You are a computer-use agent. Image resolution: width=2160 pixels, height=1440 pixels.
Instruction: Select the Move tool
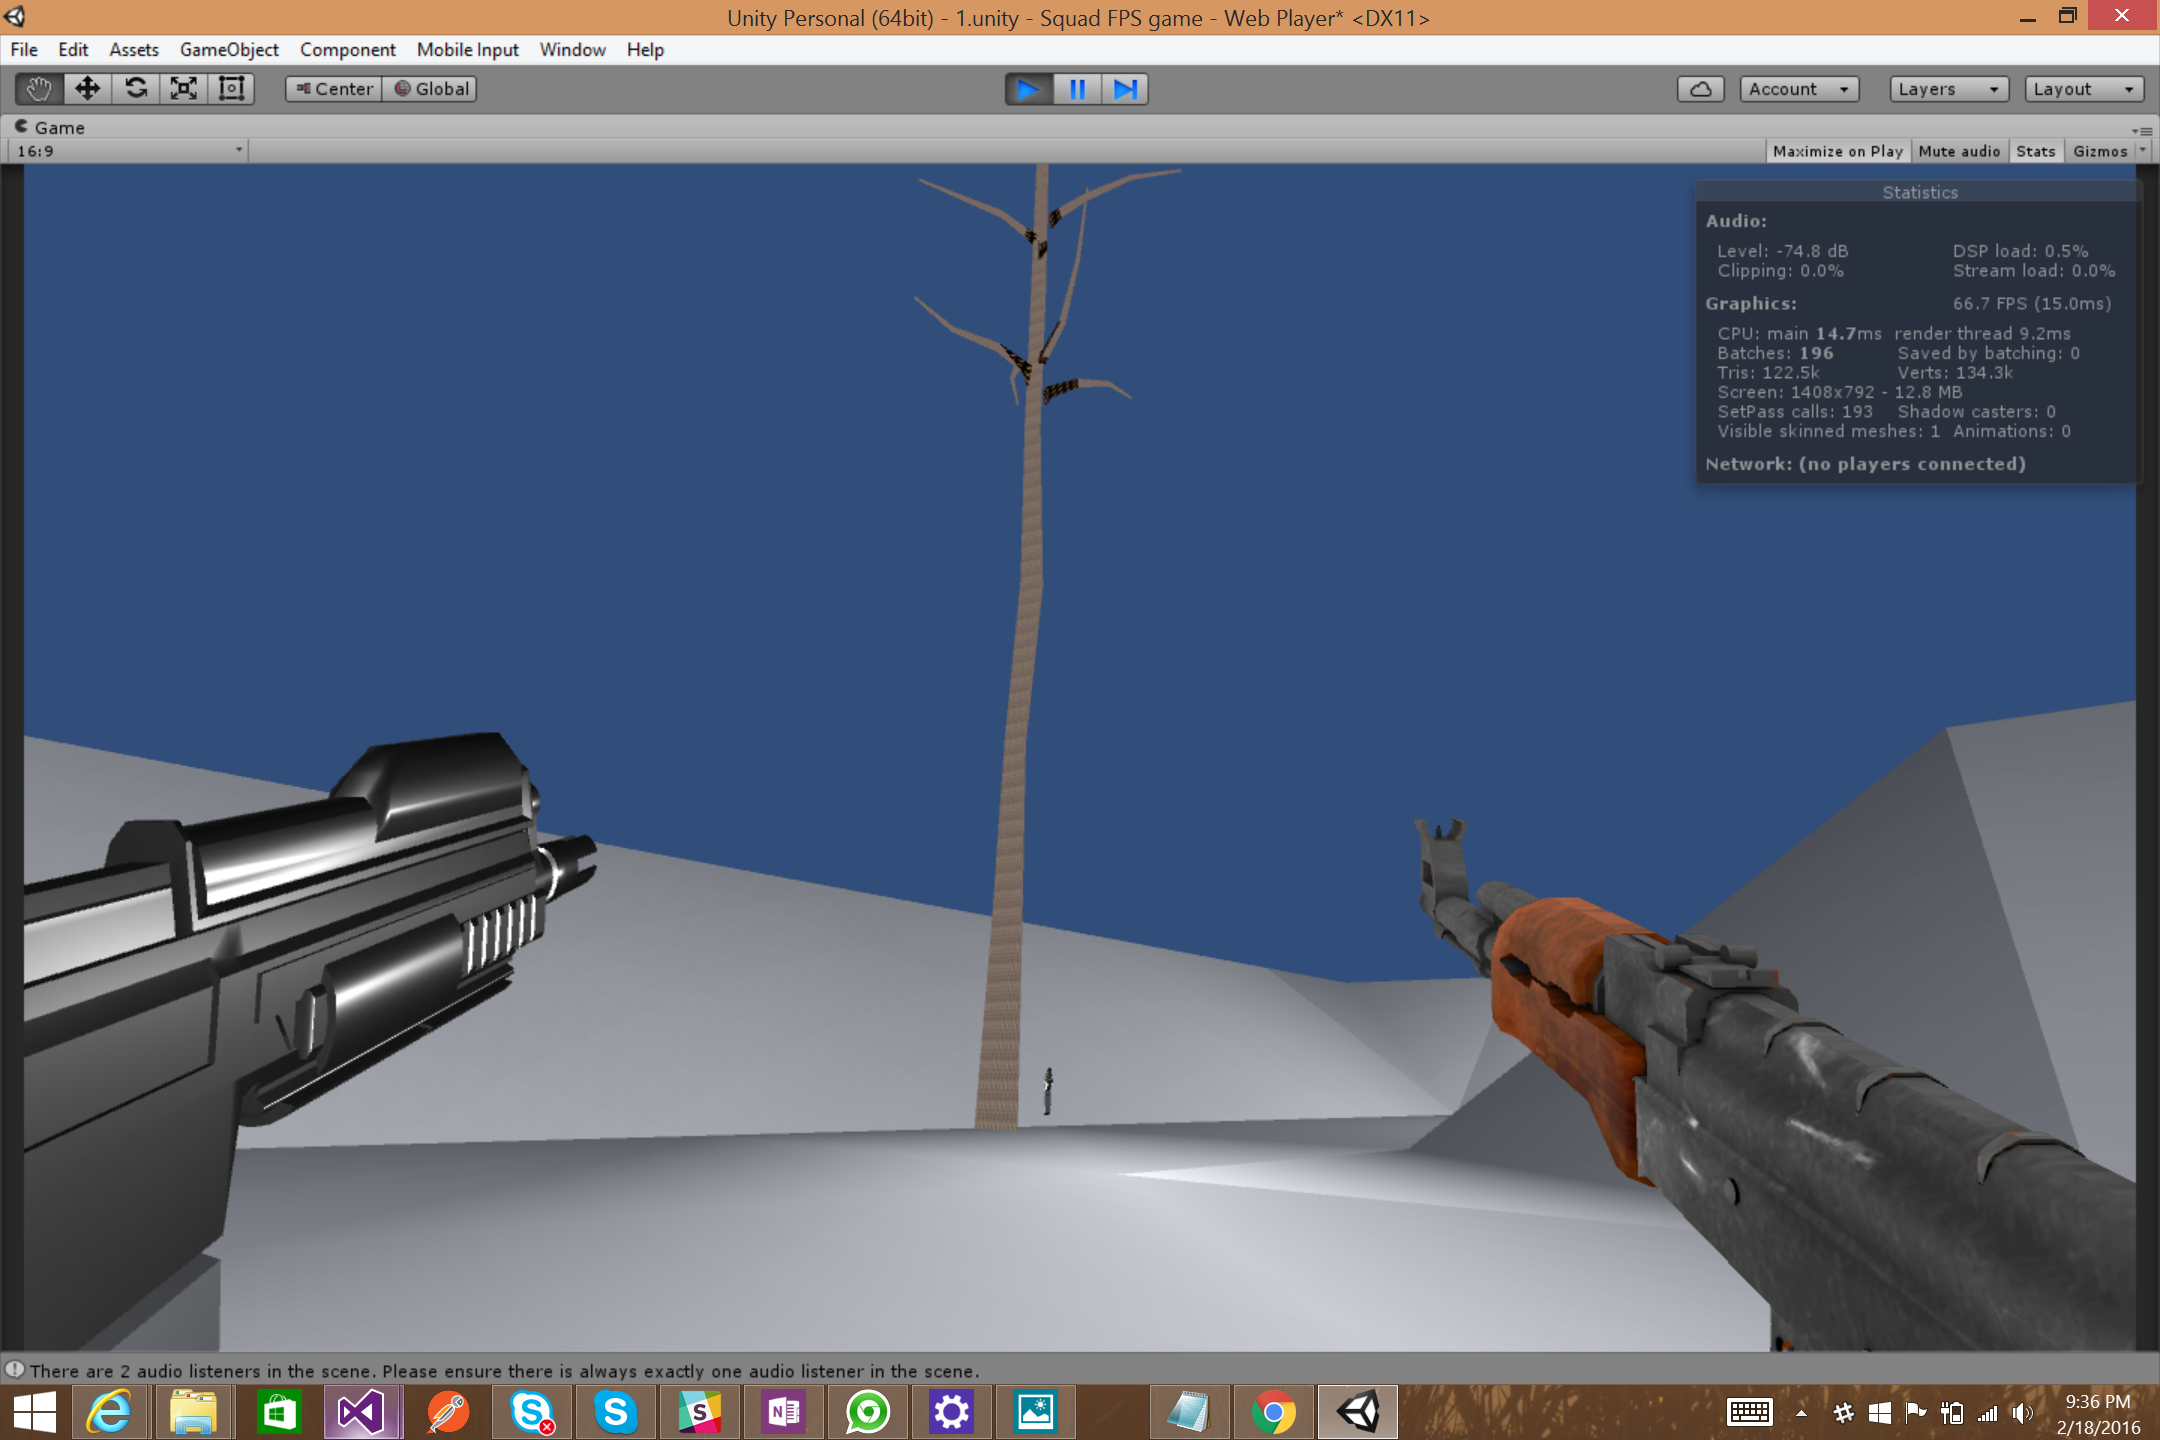click(x=88, y=89)
